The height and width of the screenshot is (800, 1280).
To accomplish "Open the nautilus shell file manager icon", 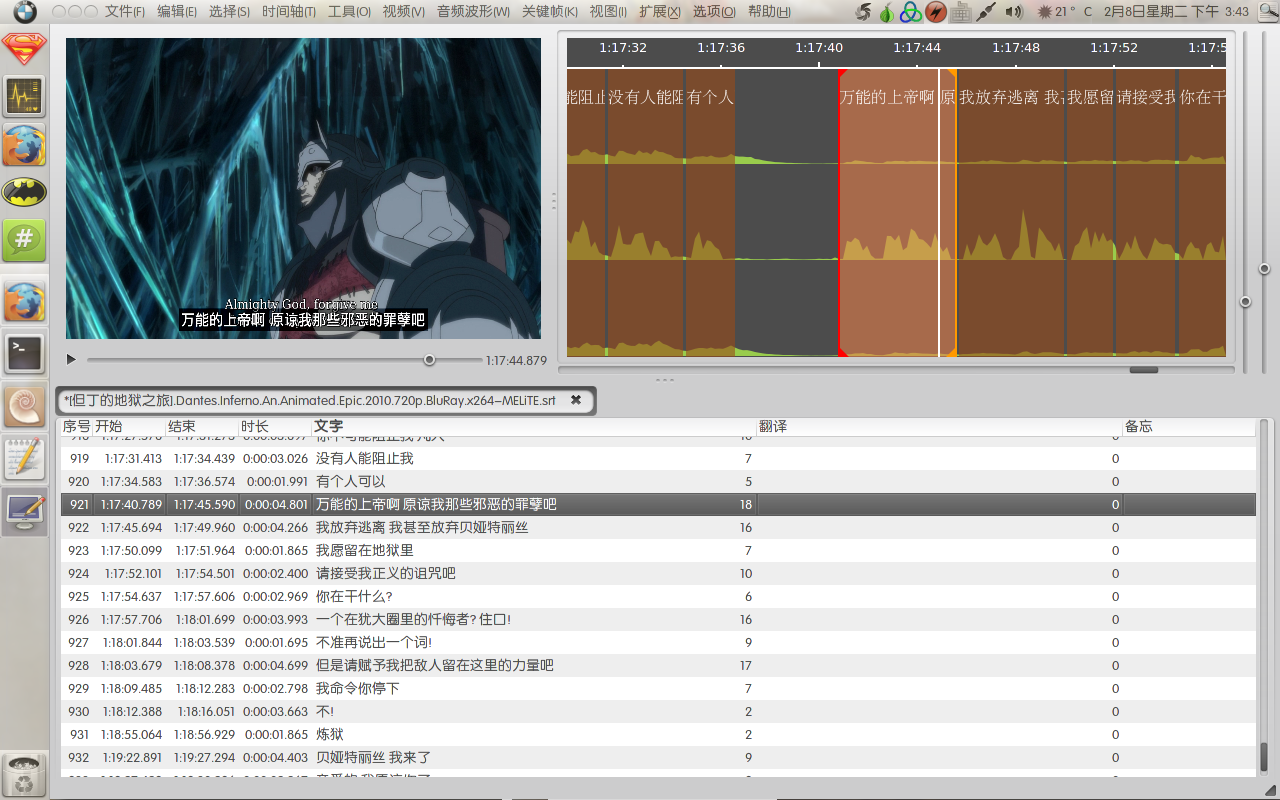I will point(24,404).
